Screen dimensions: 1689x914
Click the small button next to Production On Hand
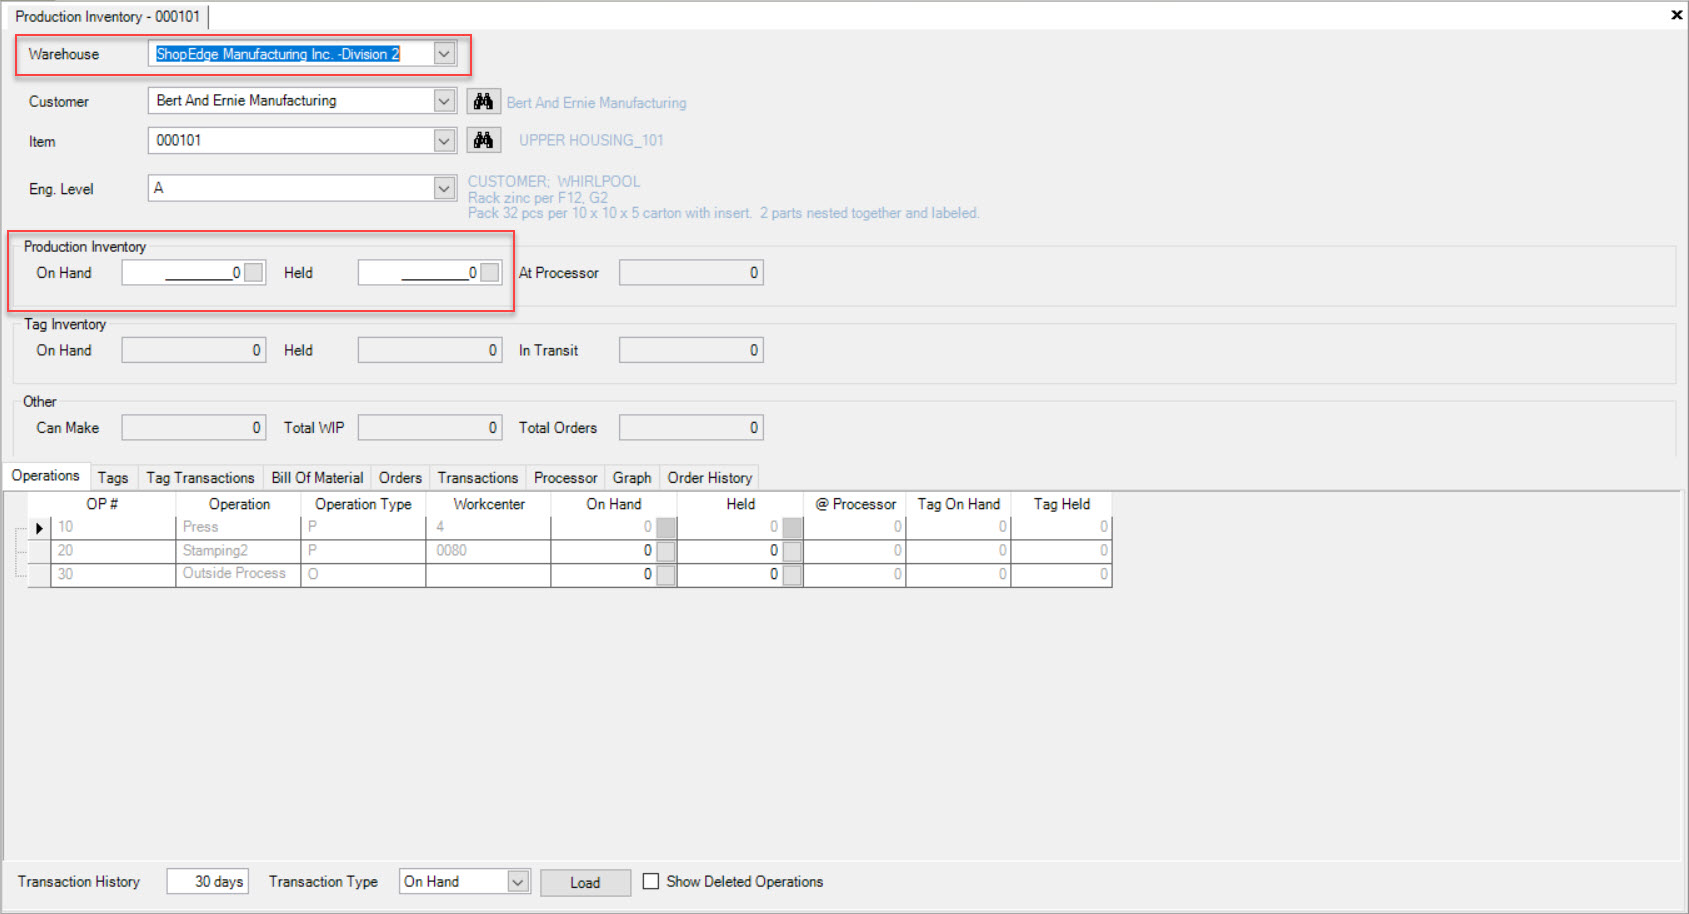click(x=254, y=272)
